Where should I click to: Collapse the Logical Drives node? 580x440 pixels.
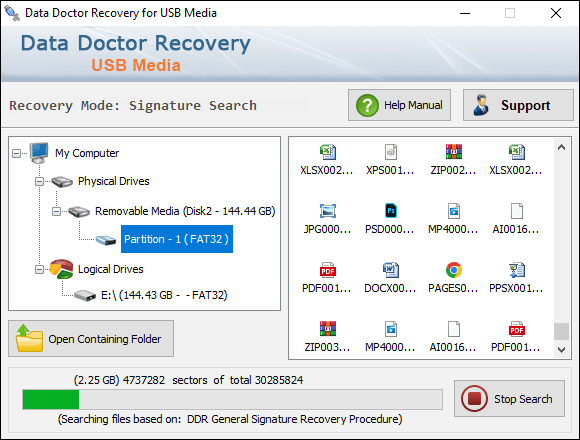(39, 269)
